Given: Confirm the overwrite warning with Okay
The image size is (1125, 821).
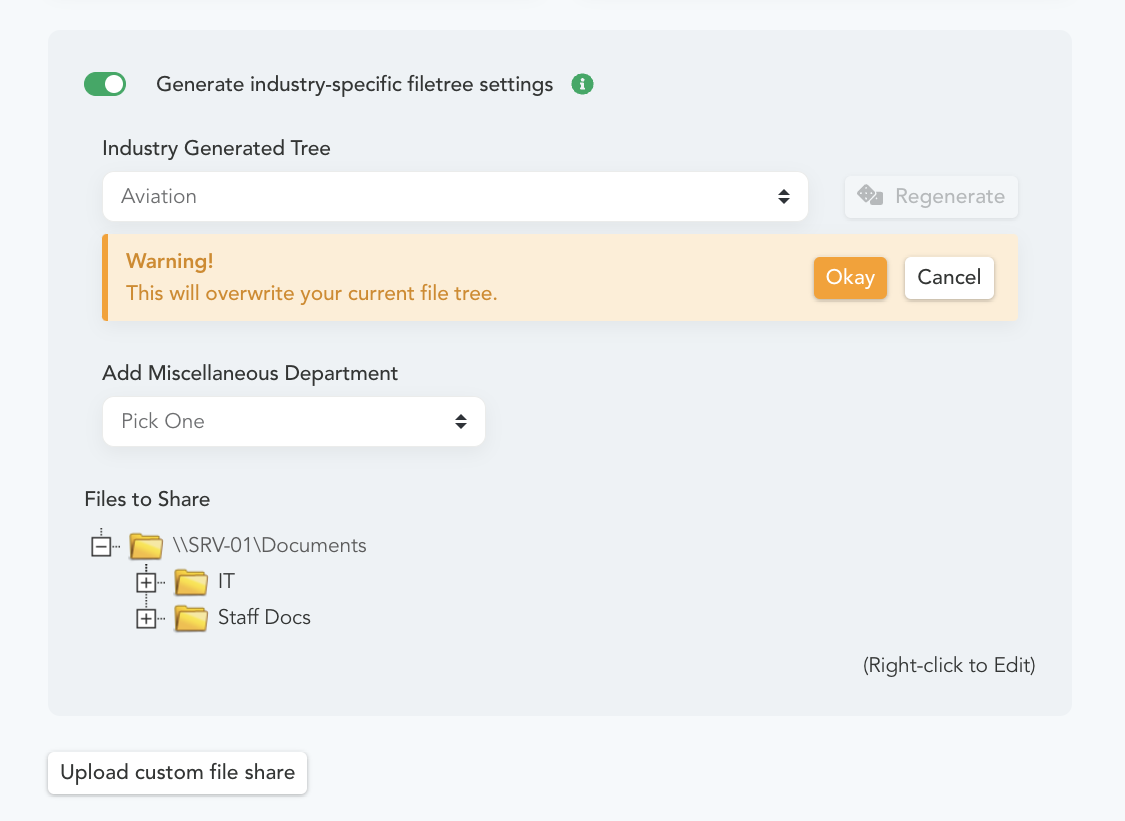Looking at the screenshot, I should (849, 277).
